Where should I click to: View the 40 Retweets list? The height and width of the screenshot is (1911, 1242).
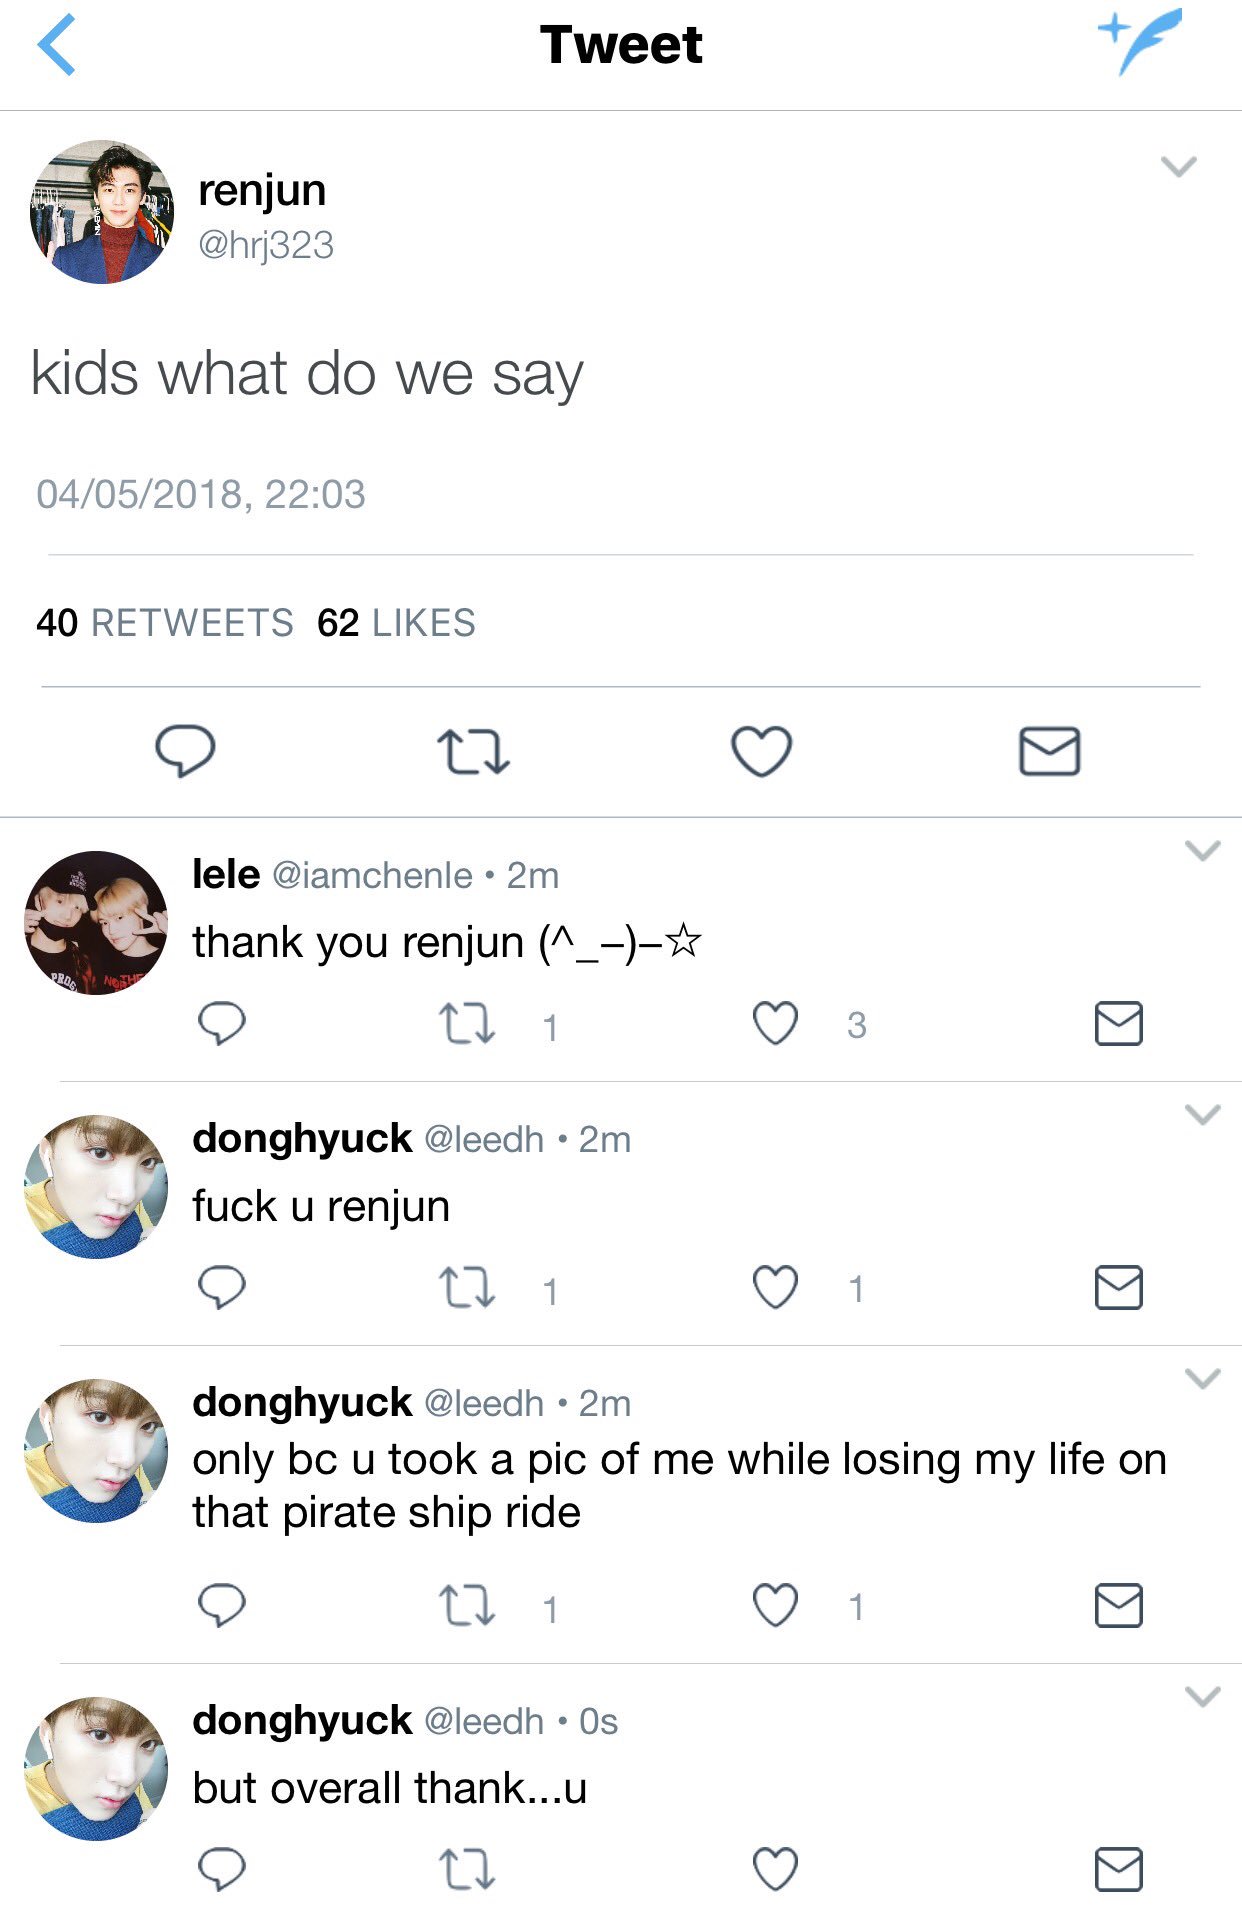pyautogui.click(x=165, y=622)
